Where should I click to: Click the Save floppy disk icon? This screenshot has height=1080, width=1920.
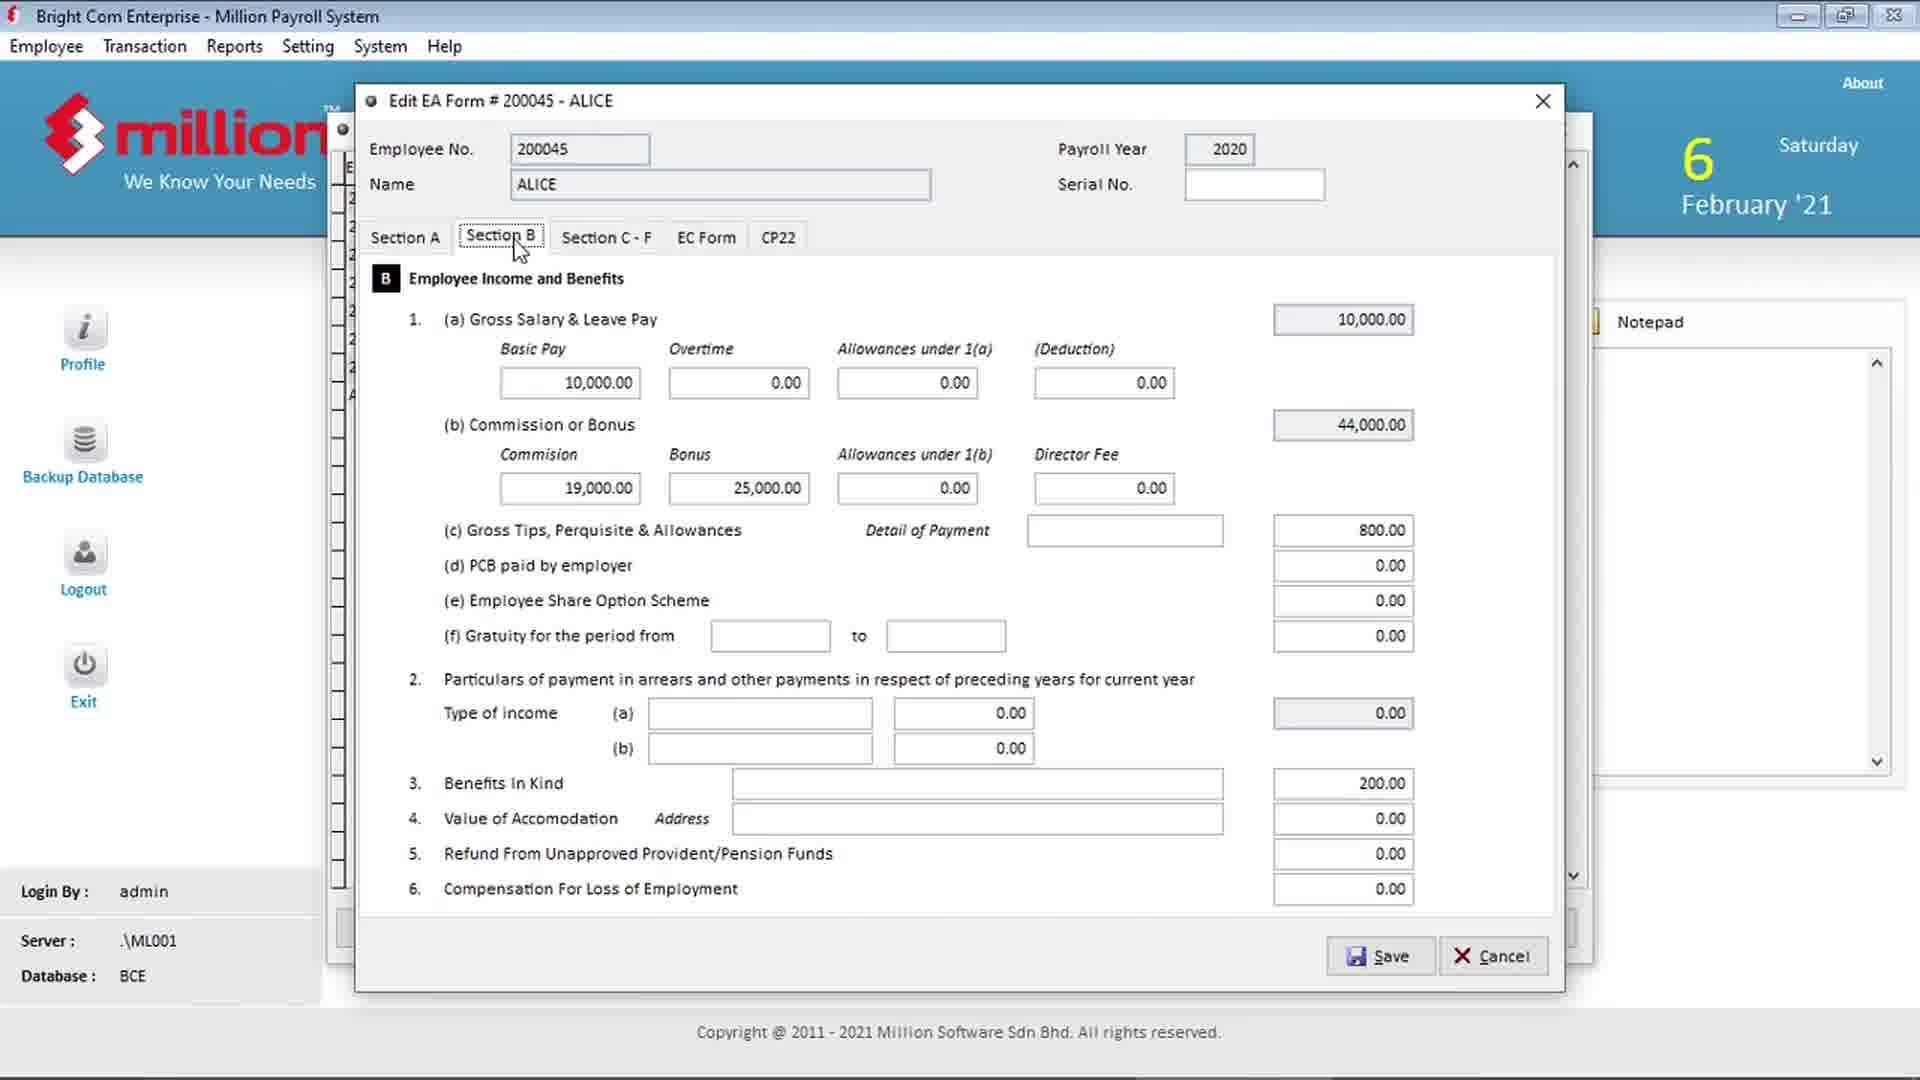point(1356,957)
